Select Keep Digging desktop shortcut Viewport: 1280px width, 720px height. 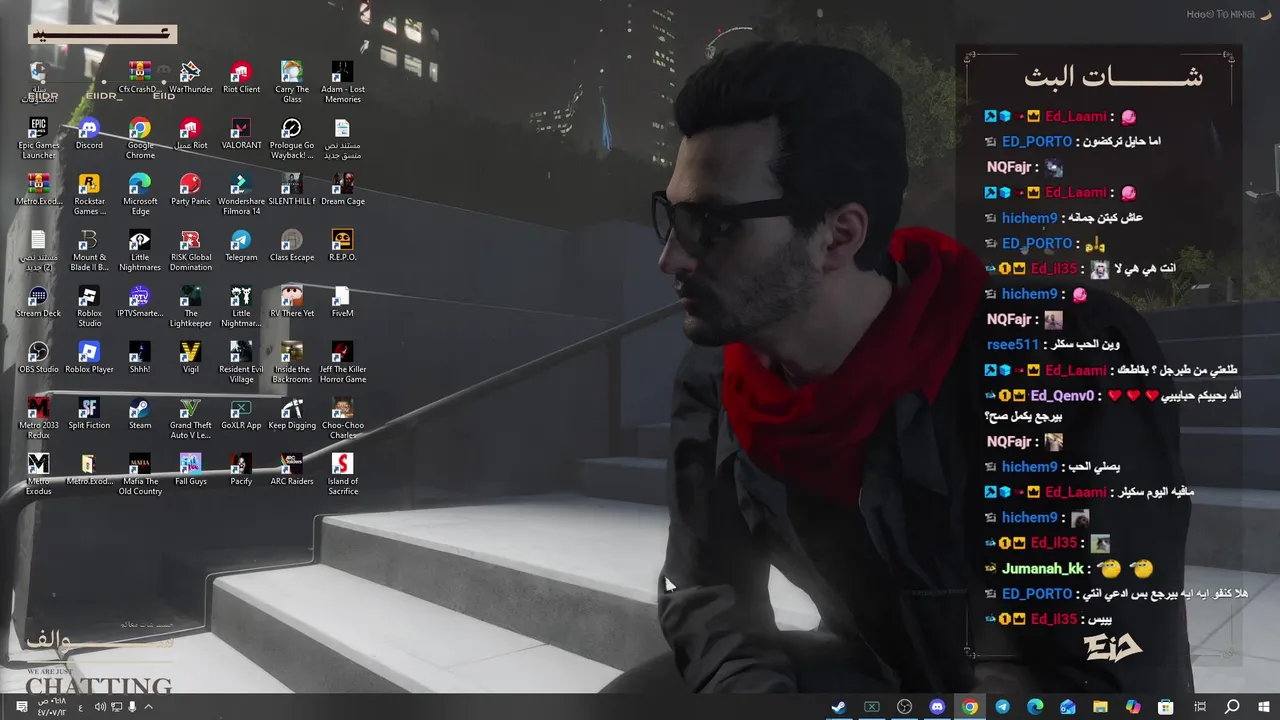[292, 414]
